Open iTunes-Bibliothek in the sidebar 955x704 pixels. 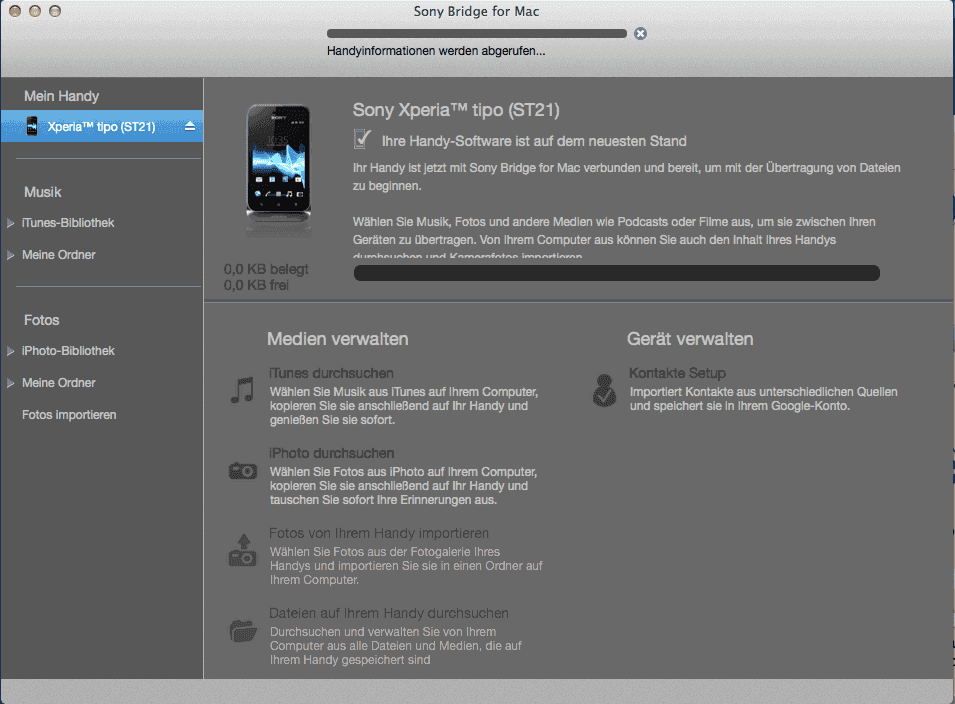(68, 223)
